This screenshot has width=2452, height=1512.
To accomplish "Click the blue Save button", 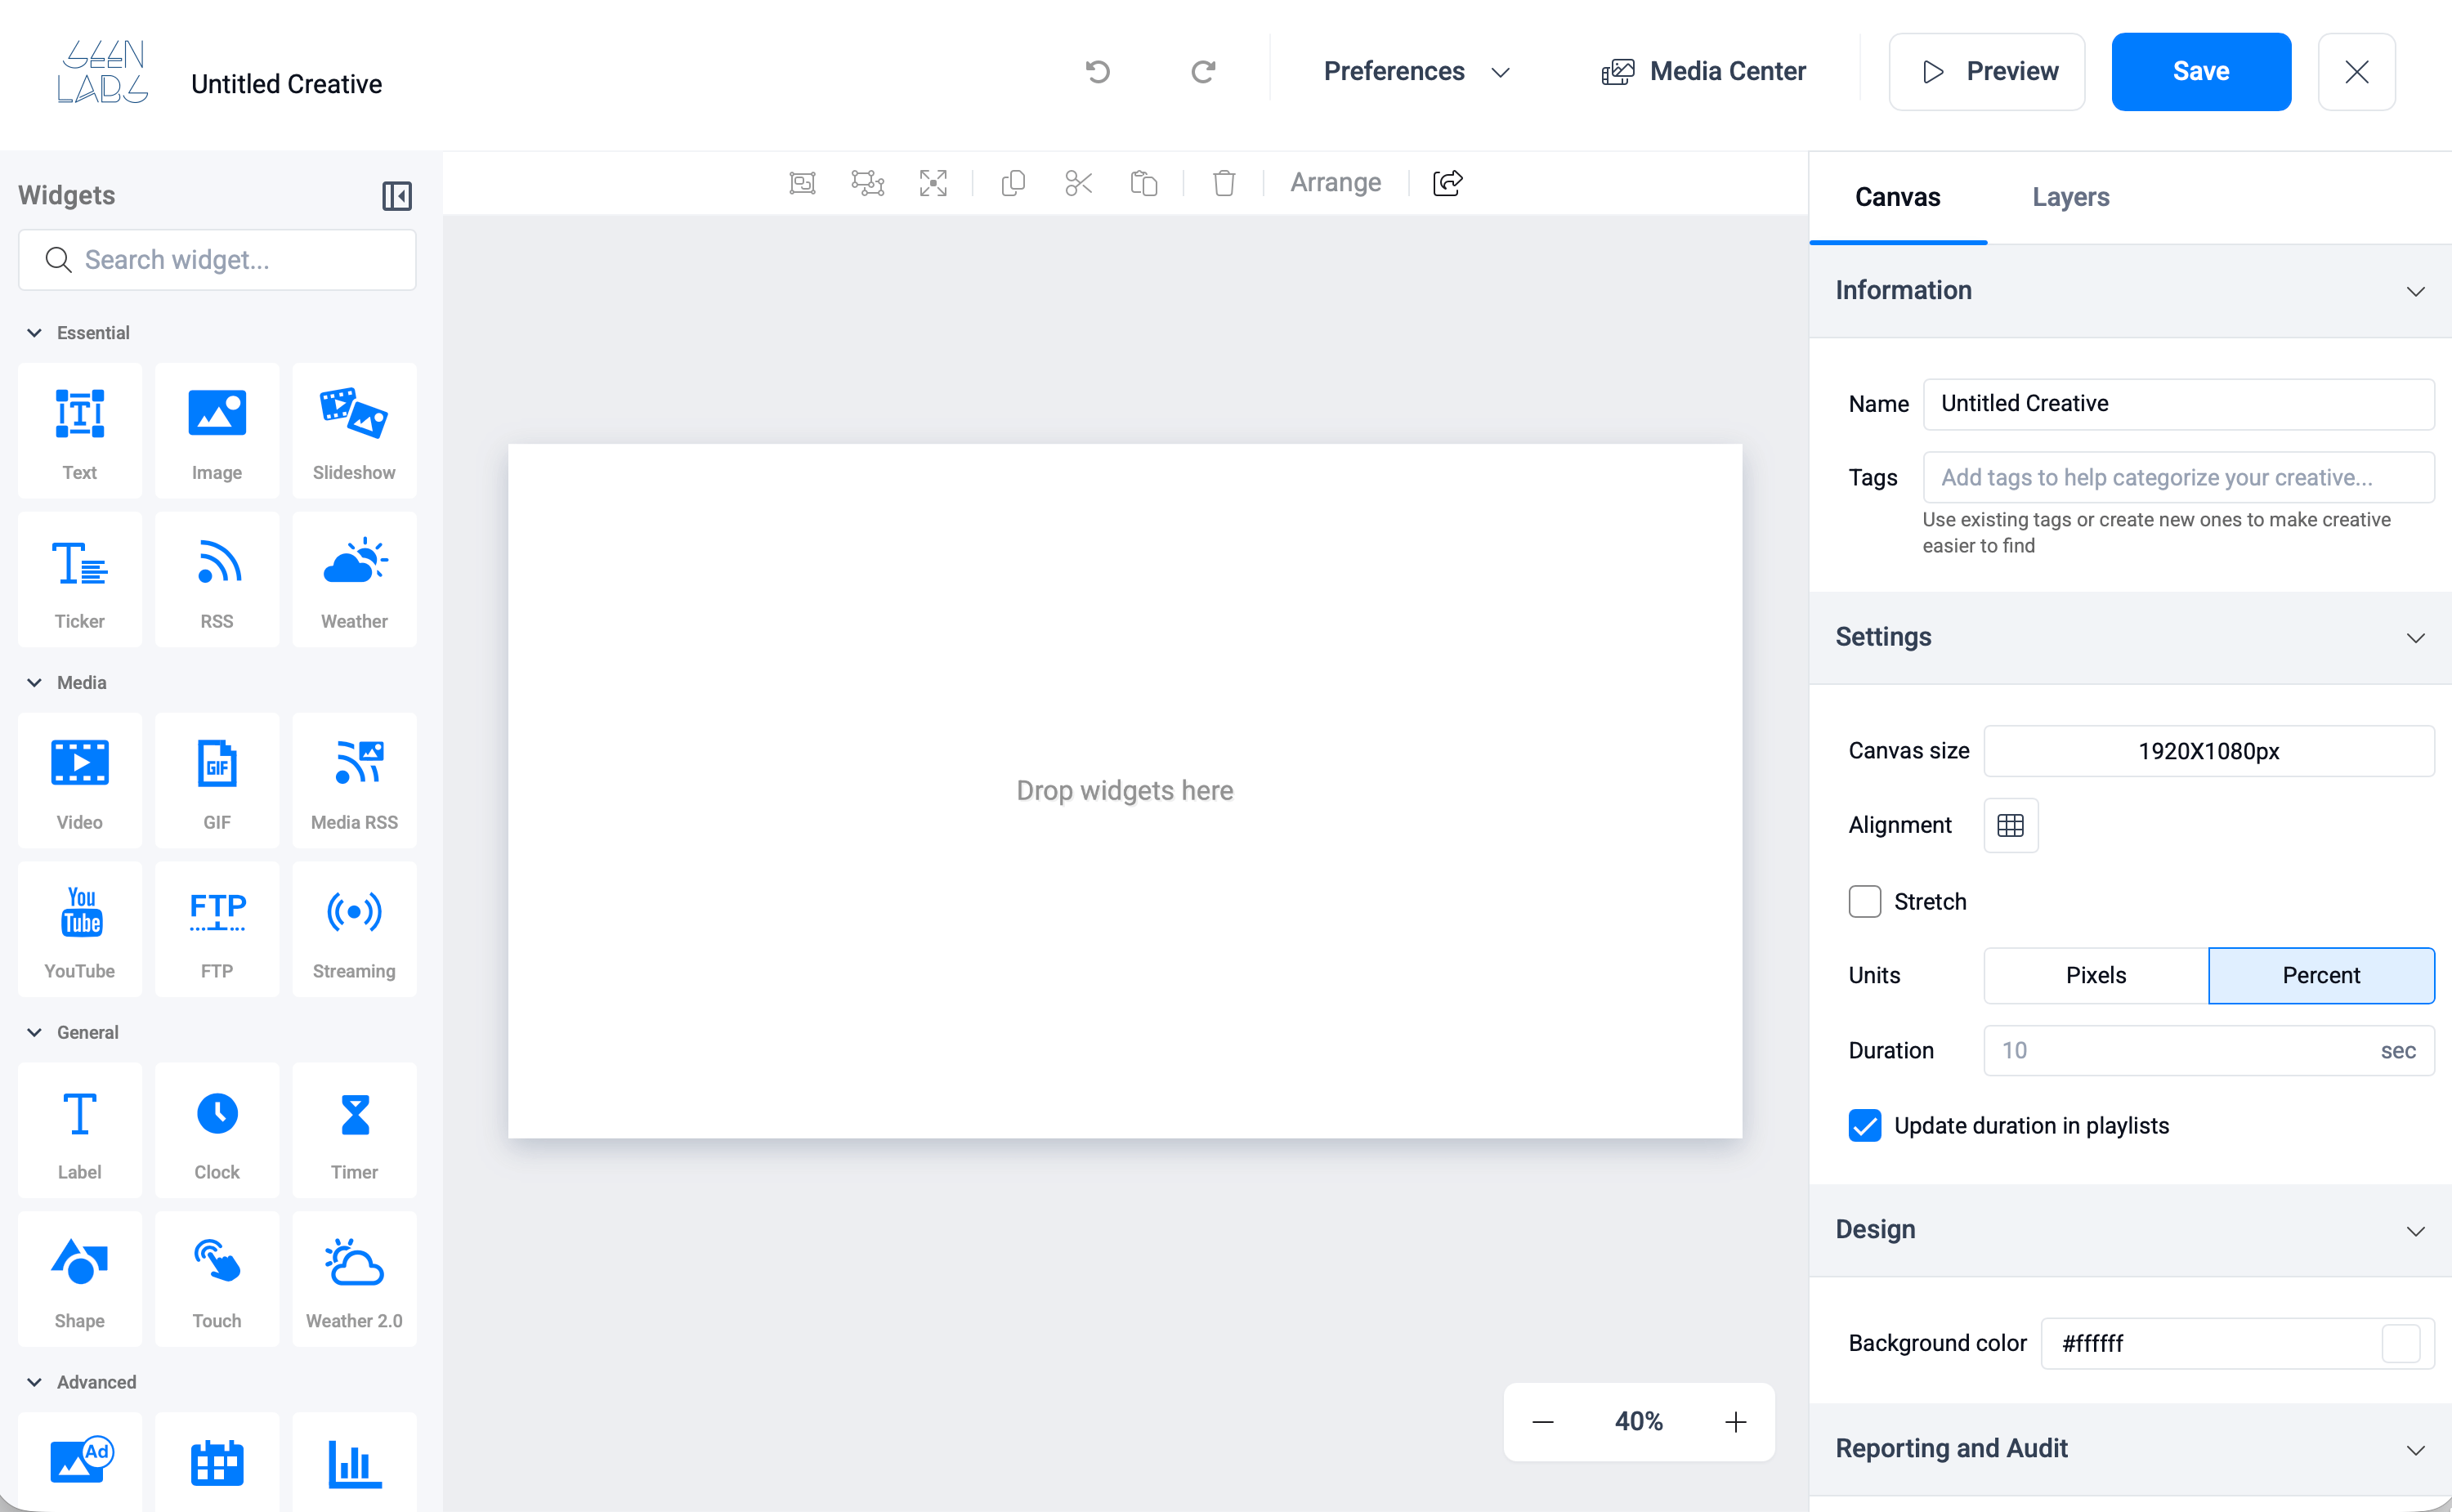I will click(x=2200, y=72).
